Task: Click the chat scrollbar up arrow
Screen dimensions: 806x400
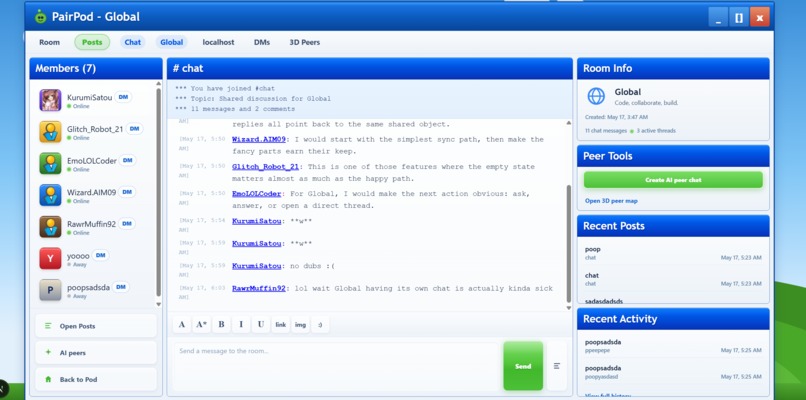Action: pos(569,123)
